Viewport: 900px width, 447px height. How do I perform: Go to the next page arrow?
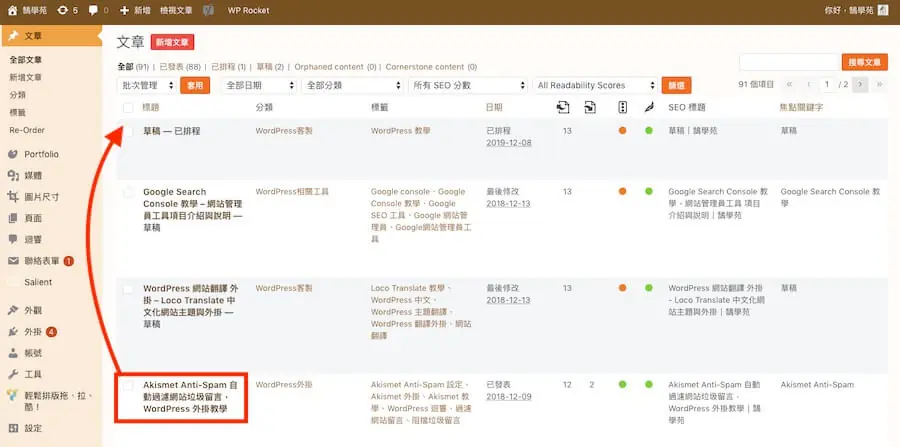(x=860, y=84)
